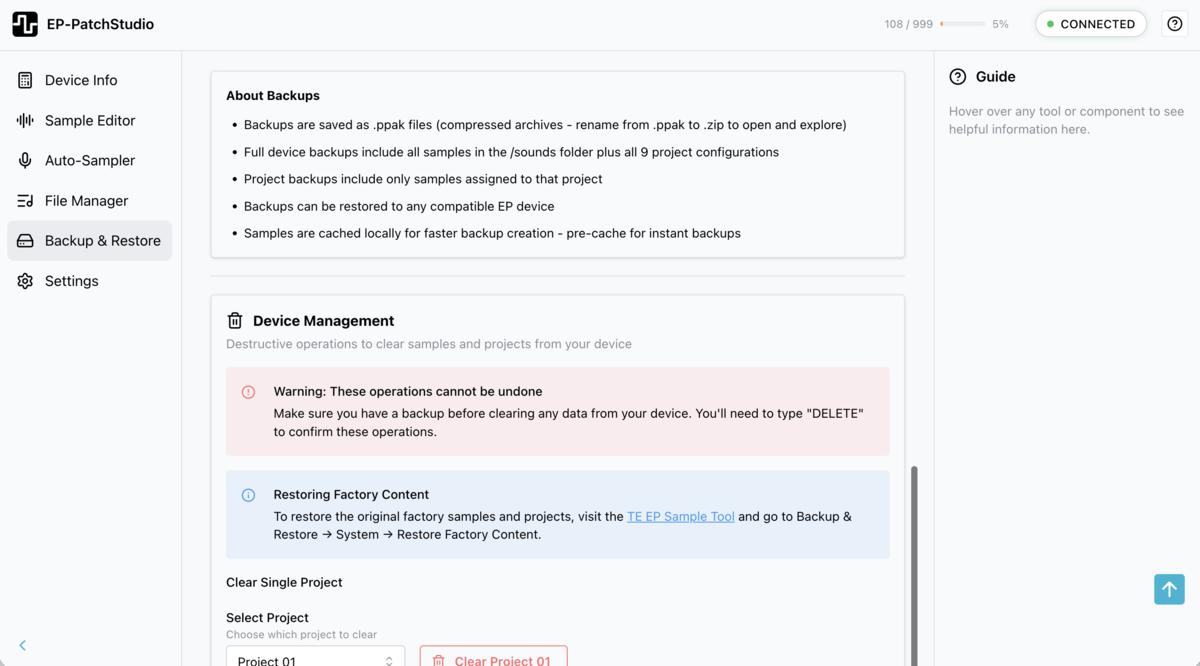This screenshot has height=666, width=1200.
Task: Click the device storage progress bar
Action: pyautogui.click(x=962, y=24)
